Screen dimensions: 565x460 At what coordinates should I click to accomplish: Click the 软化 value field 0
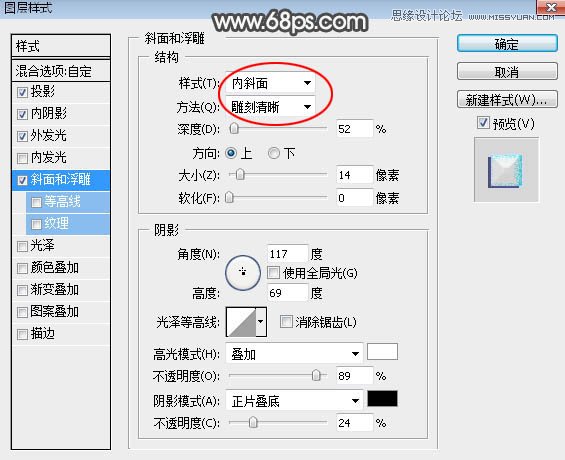355,197
